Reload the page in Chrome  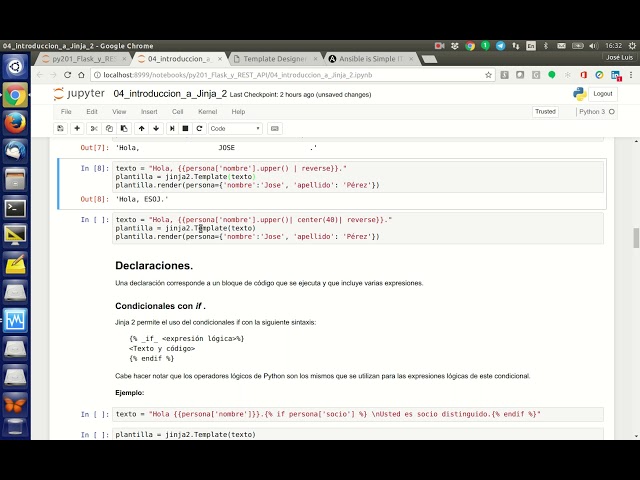point(67,75)
